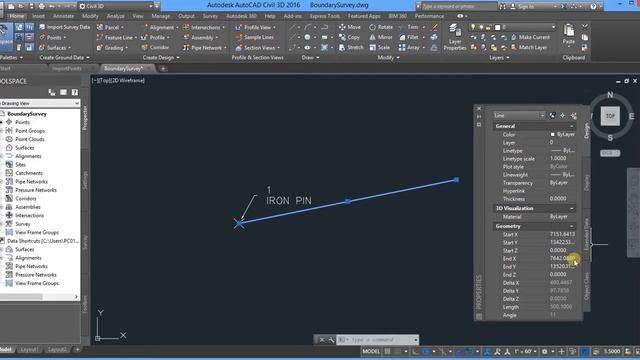Viewport: 640px width, 360px height.
Task: Collapse the Geometry section in Properties
Action: pos(571,226)
